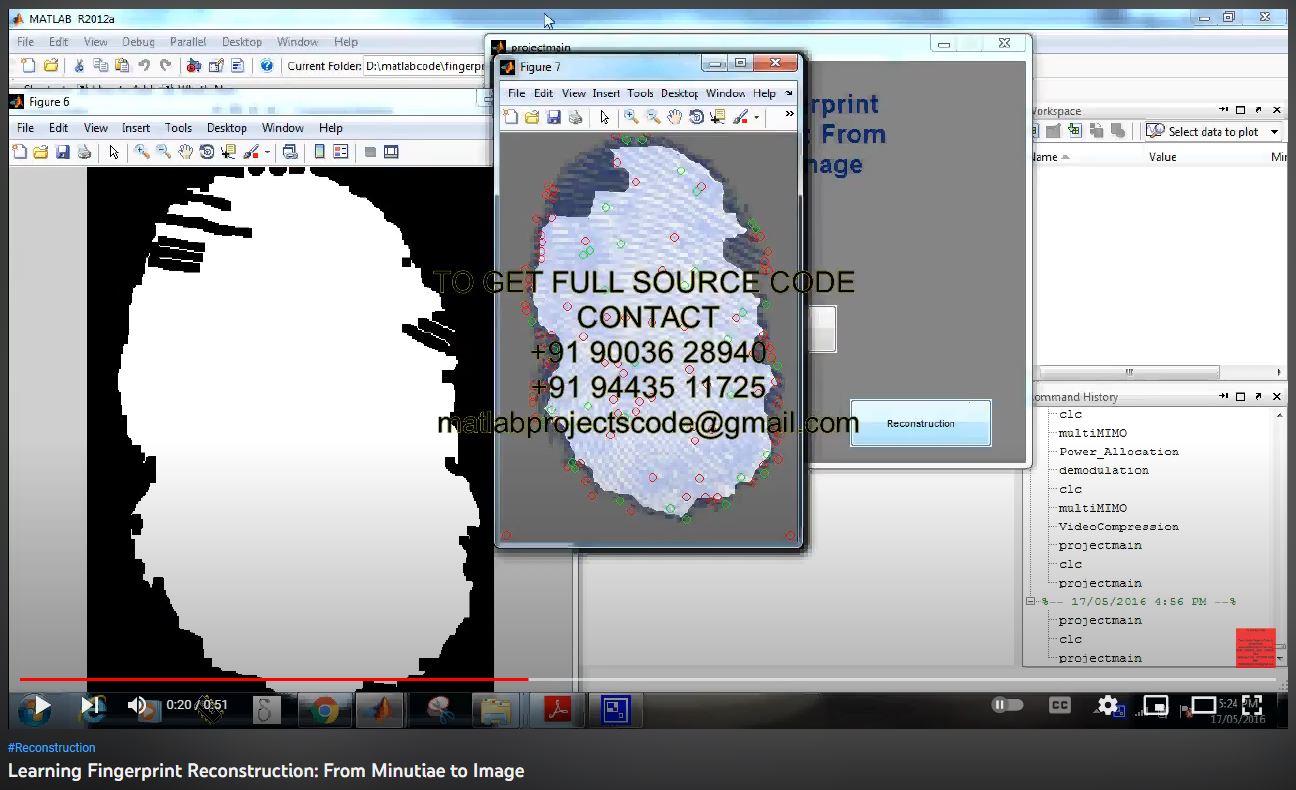Open the Parallel menu in MATLAB

click(x=188, y=42)
